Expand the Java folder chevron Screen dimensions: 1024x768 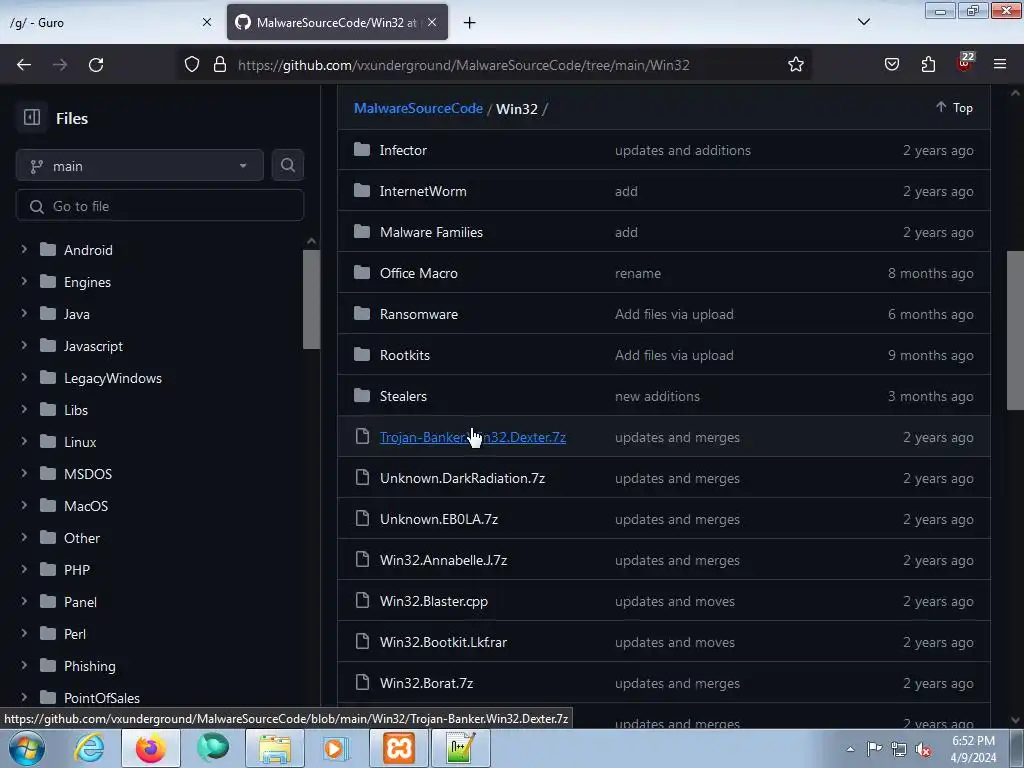pyautogui.click(x=24, y=313)
